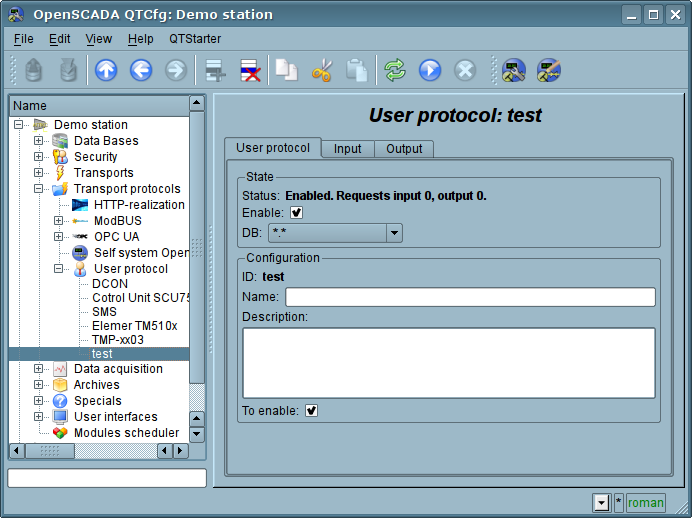Image resolution: width=692 pixels, height=518 pixels.
Task: Click the Data acquisition chart icon
Action: pyautogui.click(x=60, y=369)
